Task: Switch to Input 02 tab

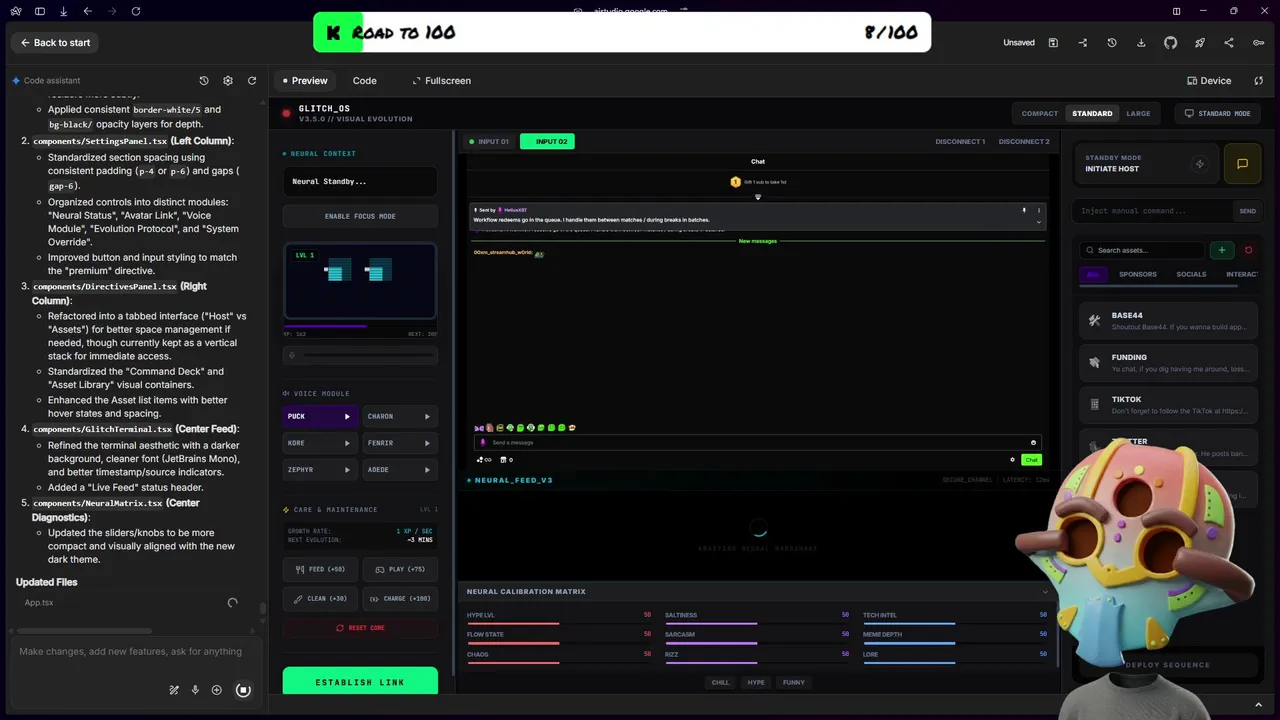Action: pyautogui.click(x=547, y=142)
